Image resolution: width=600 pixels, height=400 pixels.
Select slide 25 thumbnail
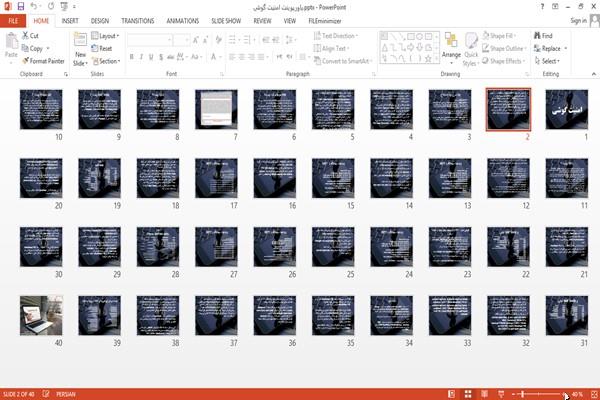(x=333, y=247)
